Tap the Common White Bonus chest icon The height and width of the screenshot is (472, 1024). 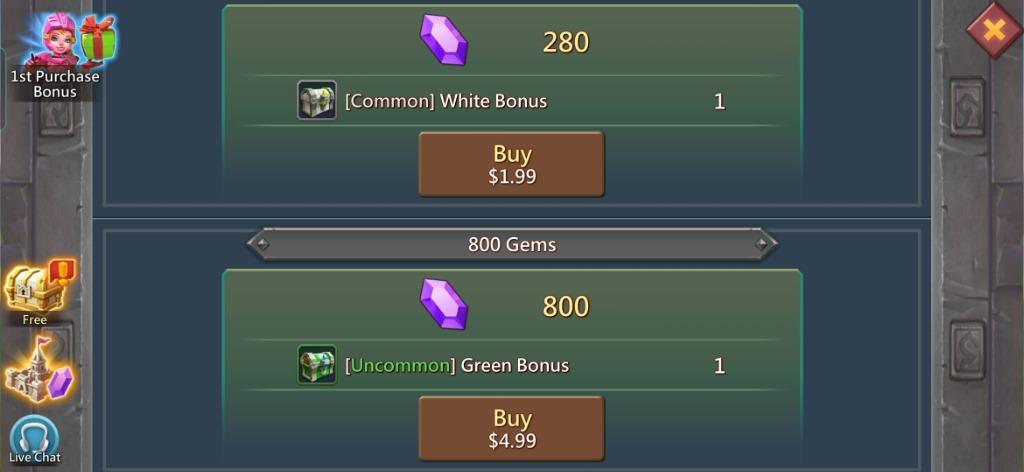(x=317, y=100)
